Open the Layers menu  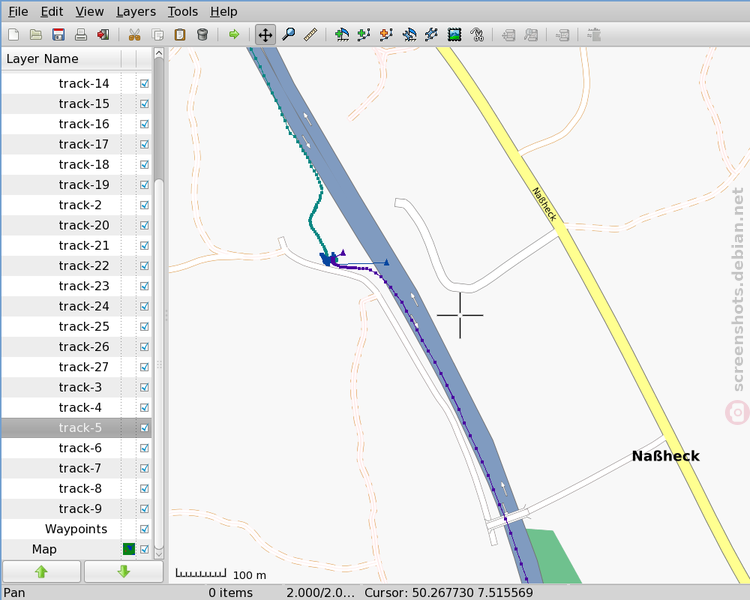click(136, 11)
